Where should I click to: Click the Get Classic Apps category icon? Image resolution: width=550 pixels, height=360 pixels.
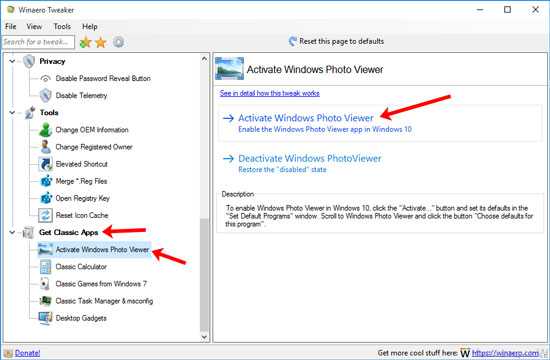[28, 232]
